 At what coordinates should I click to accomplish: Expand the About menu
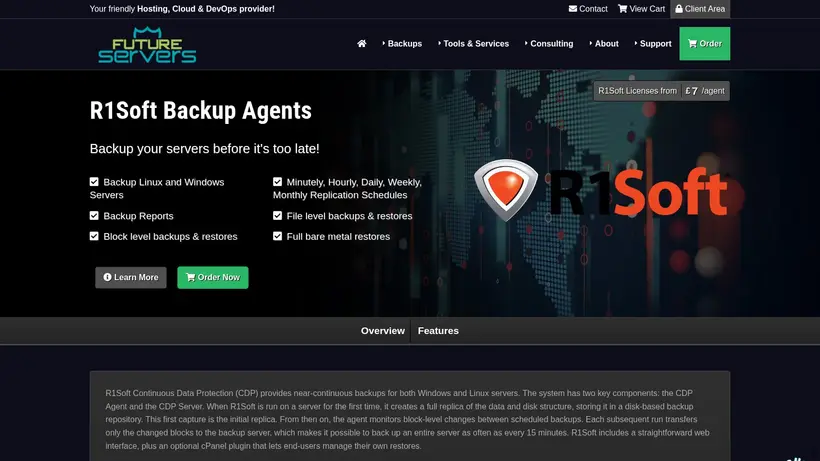tap(604, 43)
